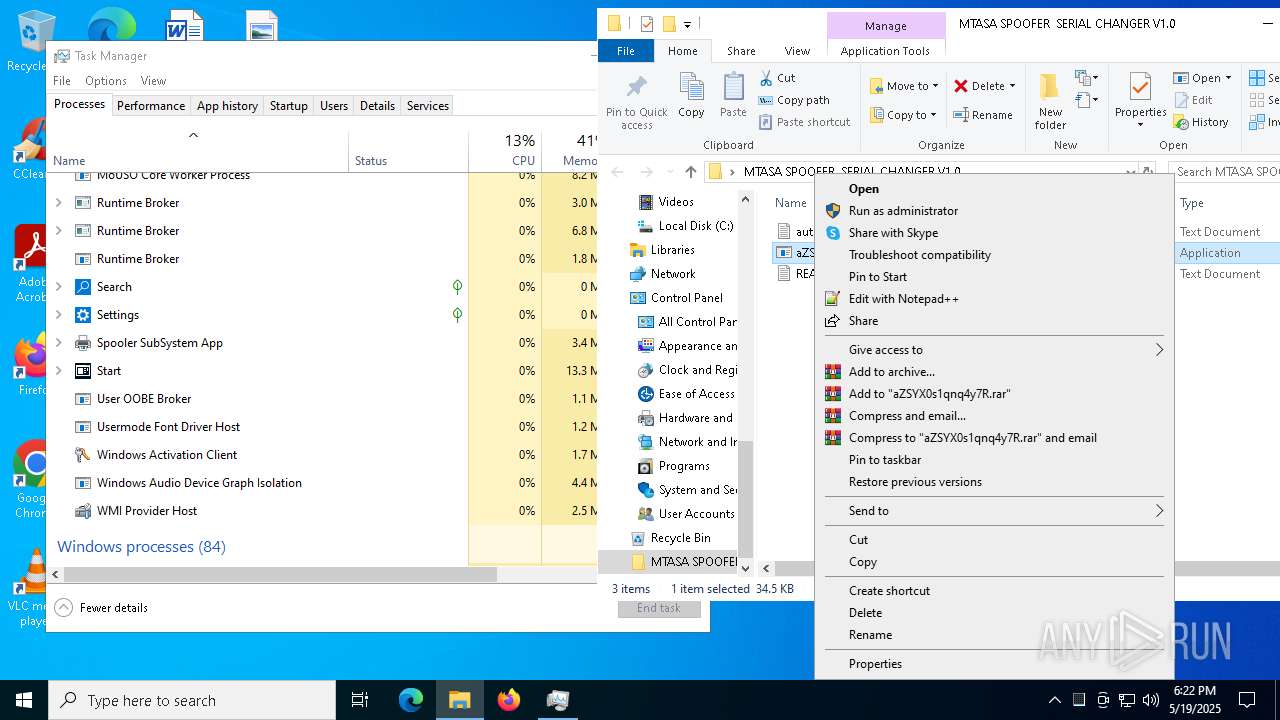The width and height of the screenshot is (1280, 720).
Task: Open the Move to dropdown
Action: coord(904,86)
